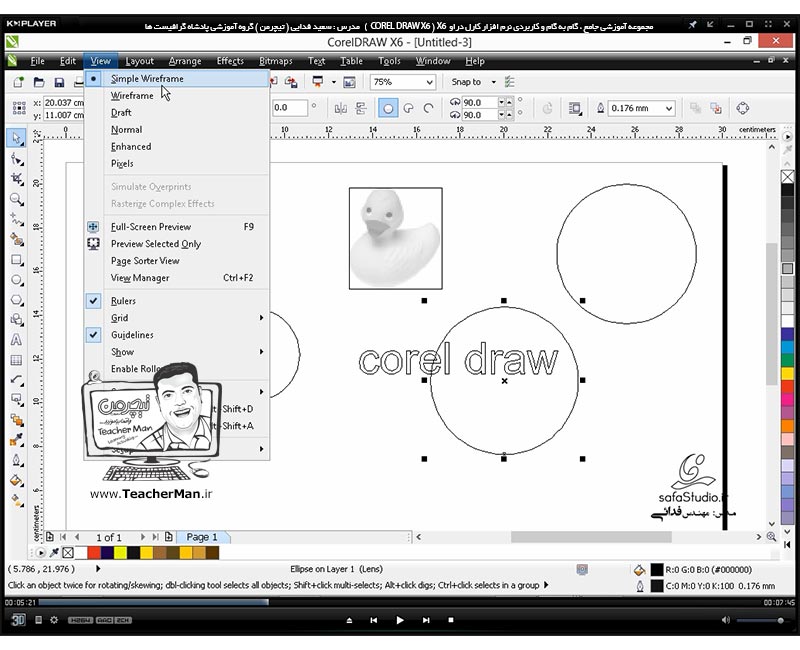Image resolution: width=800 pixels, height=650 pixels.
Task: Click the Wrap text icon in property bar
Action: [575, 108]
